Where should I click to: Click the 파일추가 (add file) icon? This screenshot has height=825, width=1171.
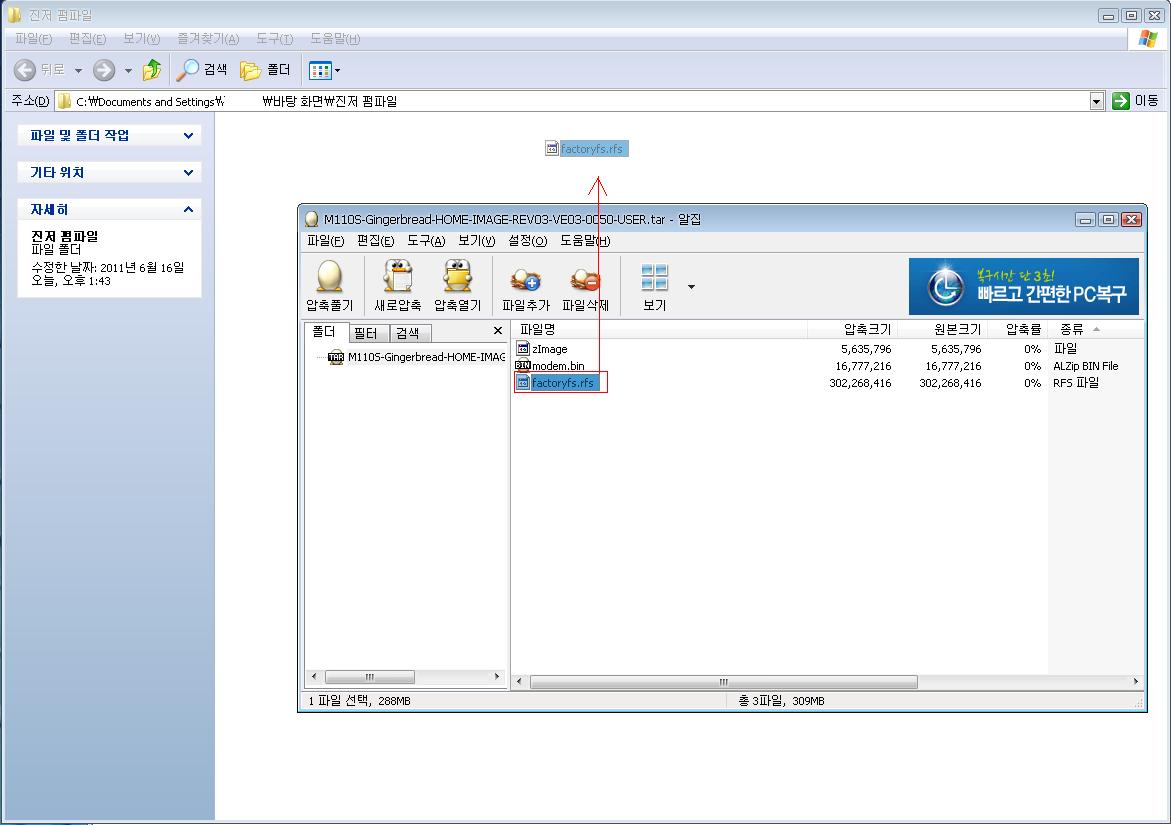click(525, 280)
